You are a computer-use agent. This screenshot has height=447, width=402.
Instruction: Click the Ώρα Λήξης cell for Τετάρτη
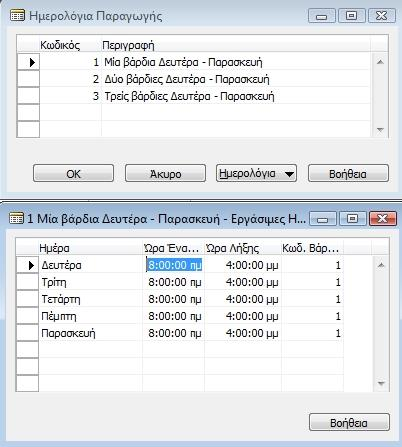pyautogui.click(x=243, y=299)
